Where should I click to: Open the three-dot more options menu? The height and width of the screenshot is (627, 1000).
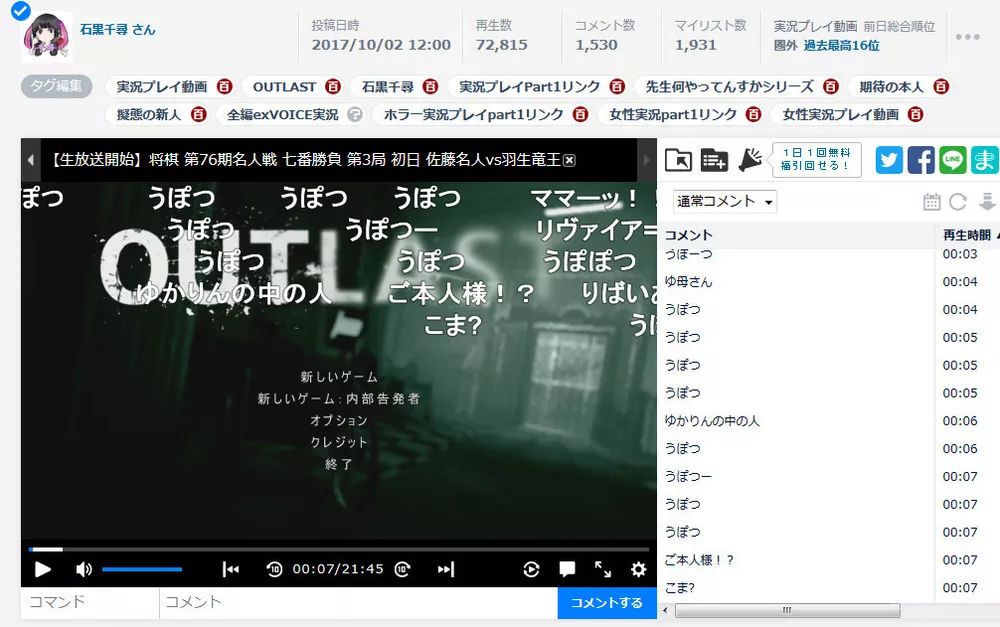(967, 37)
